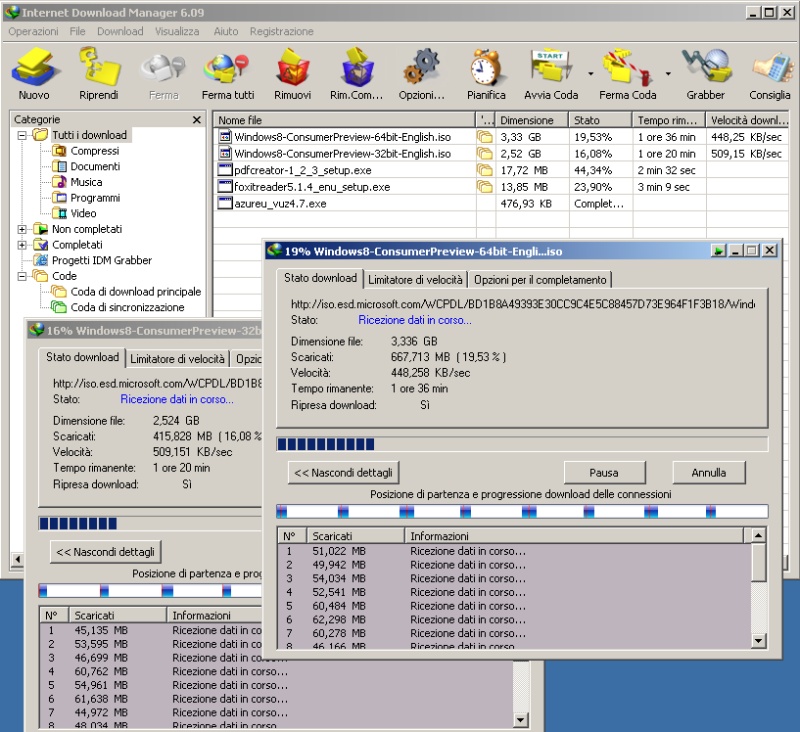
Task: Expand the Non completati tree node
Action: (x=22, y=229)
